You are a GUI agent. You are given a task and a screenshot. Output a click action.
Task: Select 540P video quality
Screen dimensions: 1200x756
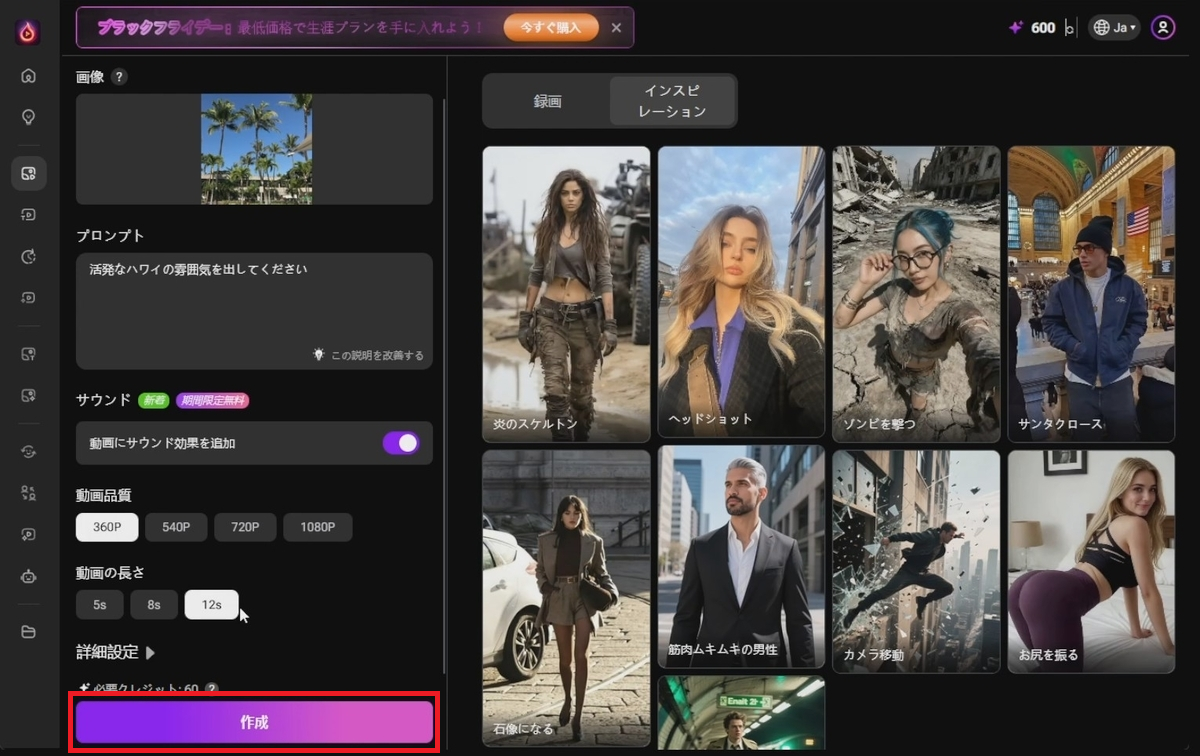(x=176, y=527)
